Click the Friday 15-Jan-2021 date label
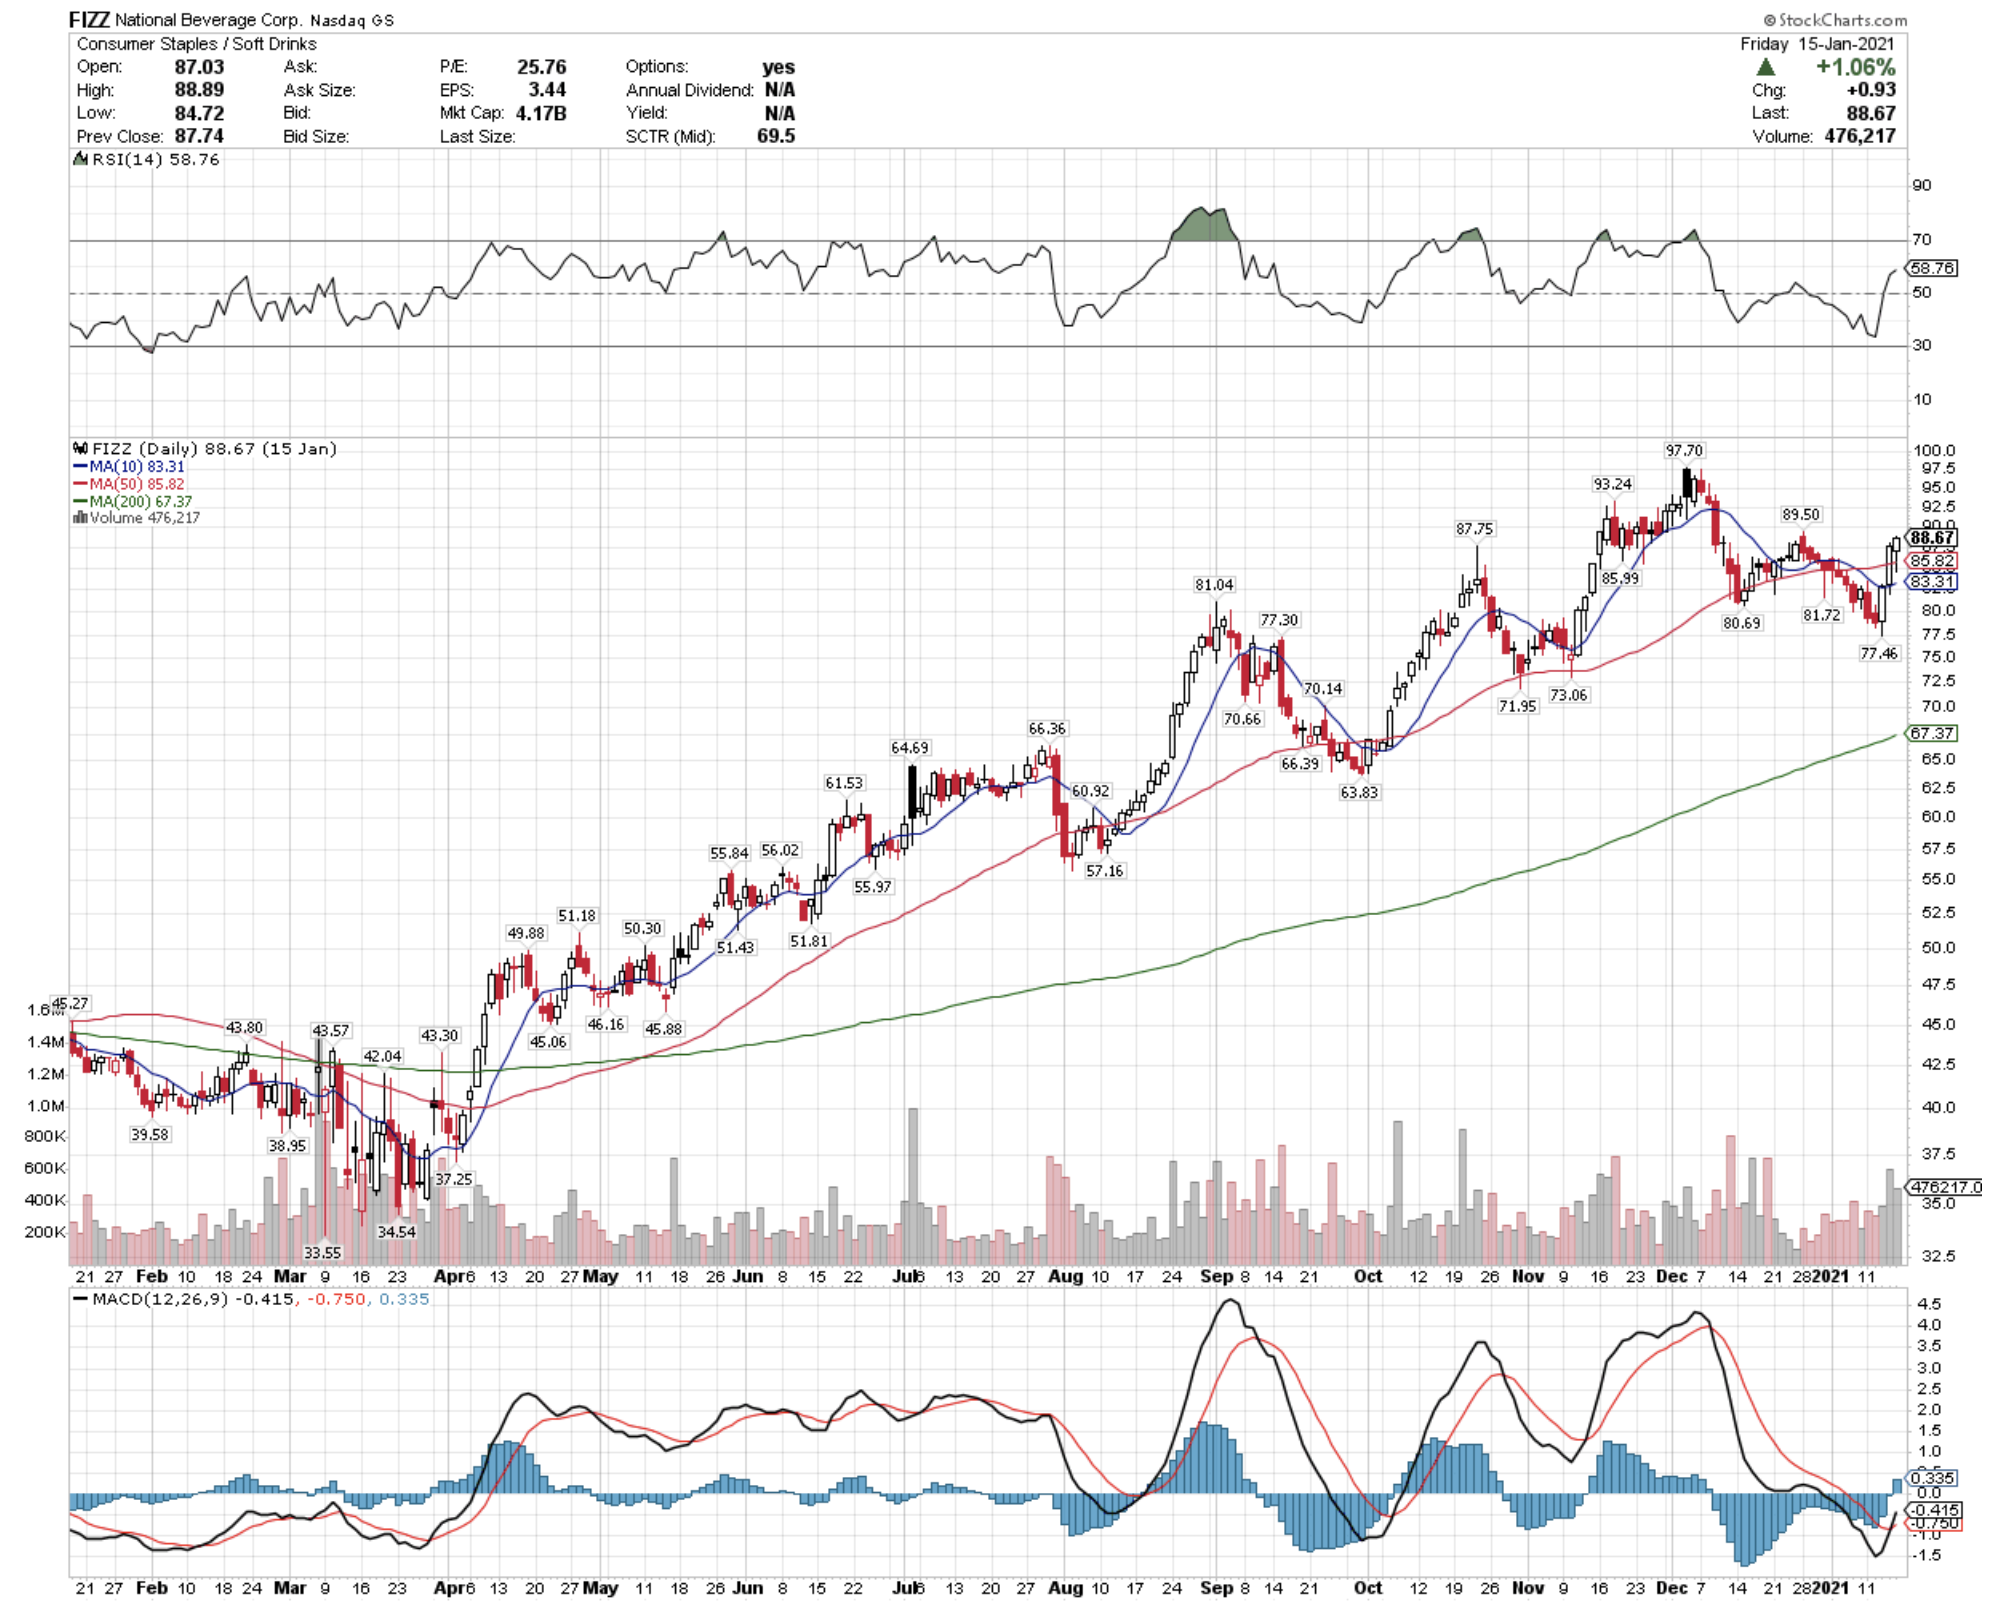 tap(1817, 44)
